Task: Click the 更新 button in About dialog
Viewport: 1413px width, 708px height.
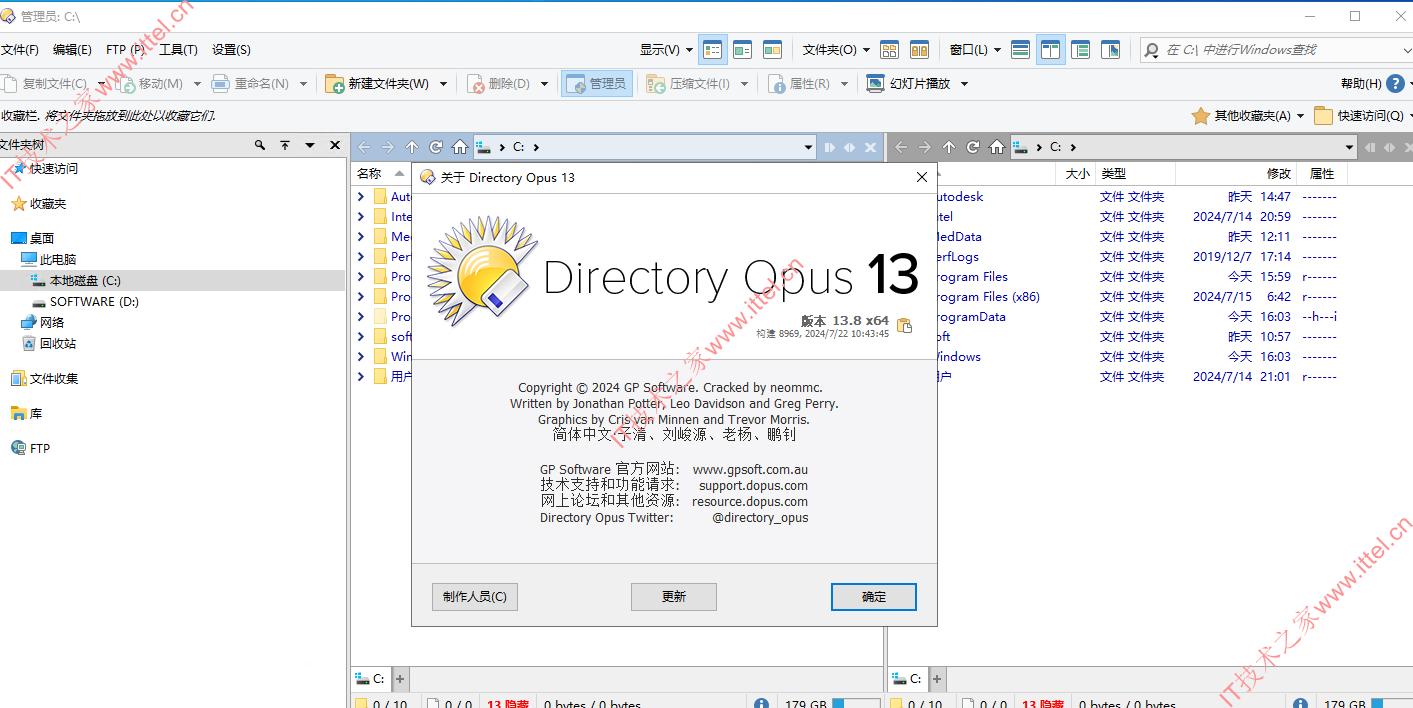Action: (673, 596)
